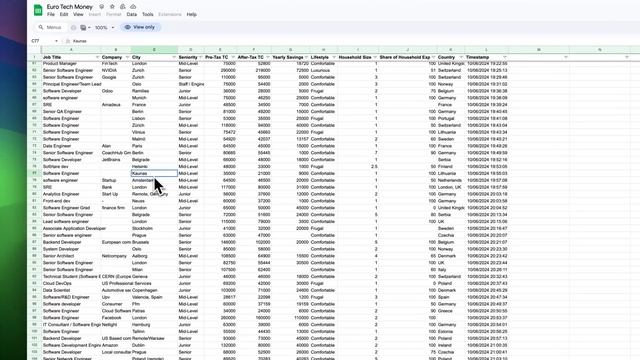The image size is (640, 360).
Task: Open the Share of Household Exp filter
Action: [433, 57]
